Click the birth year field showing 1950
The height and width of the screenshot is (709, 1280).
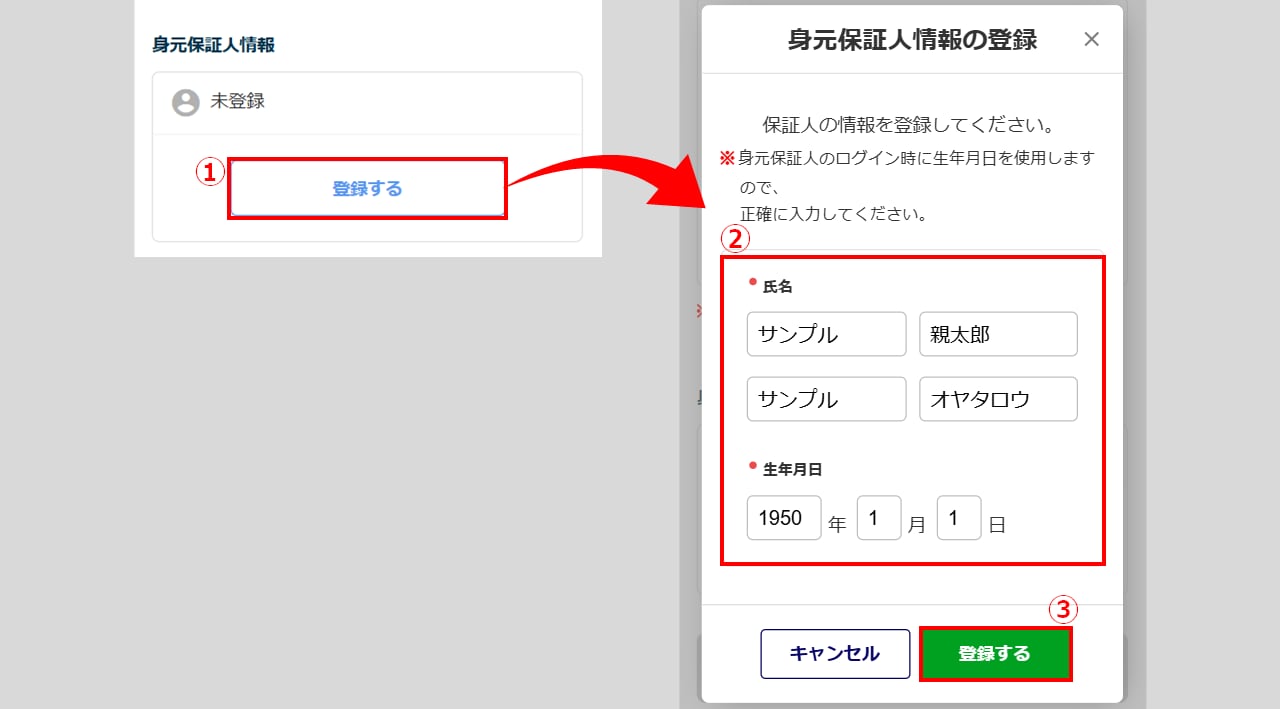tap(784, 518)
